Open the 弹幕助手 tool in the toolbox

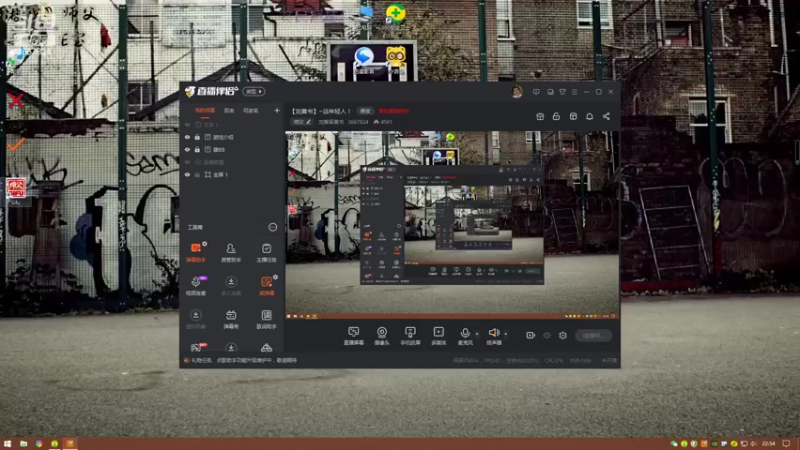[196, 252]
